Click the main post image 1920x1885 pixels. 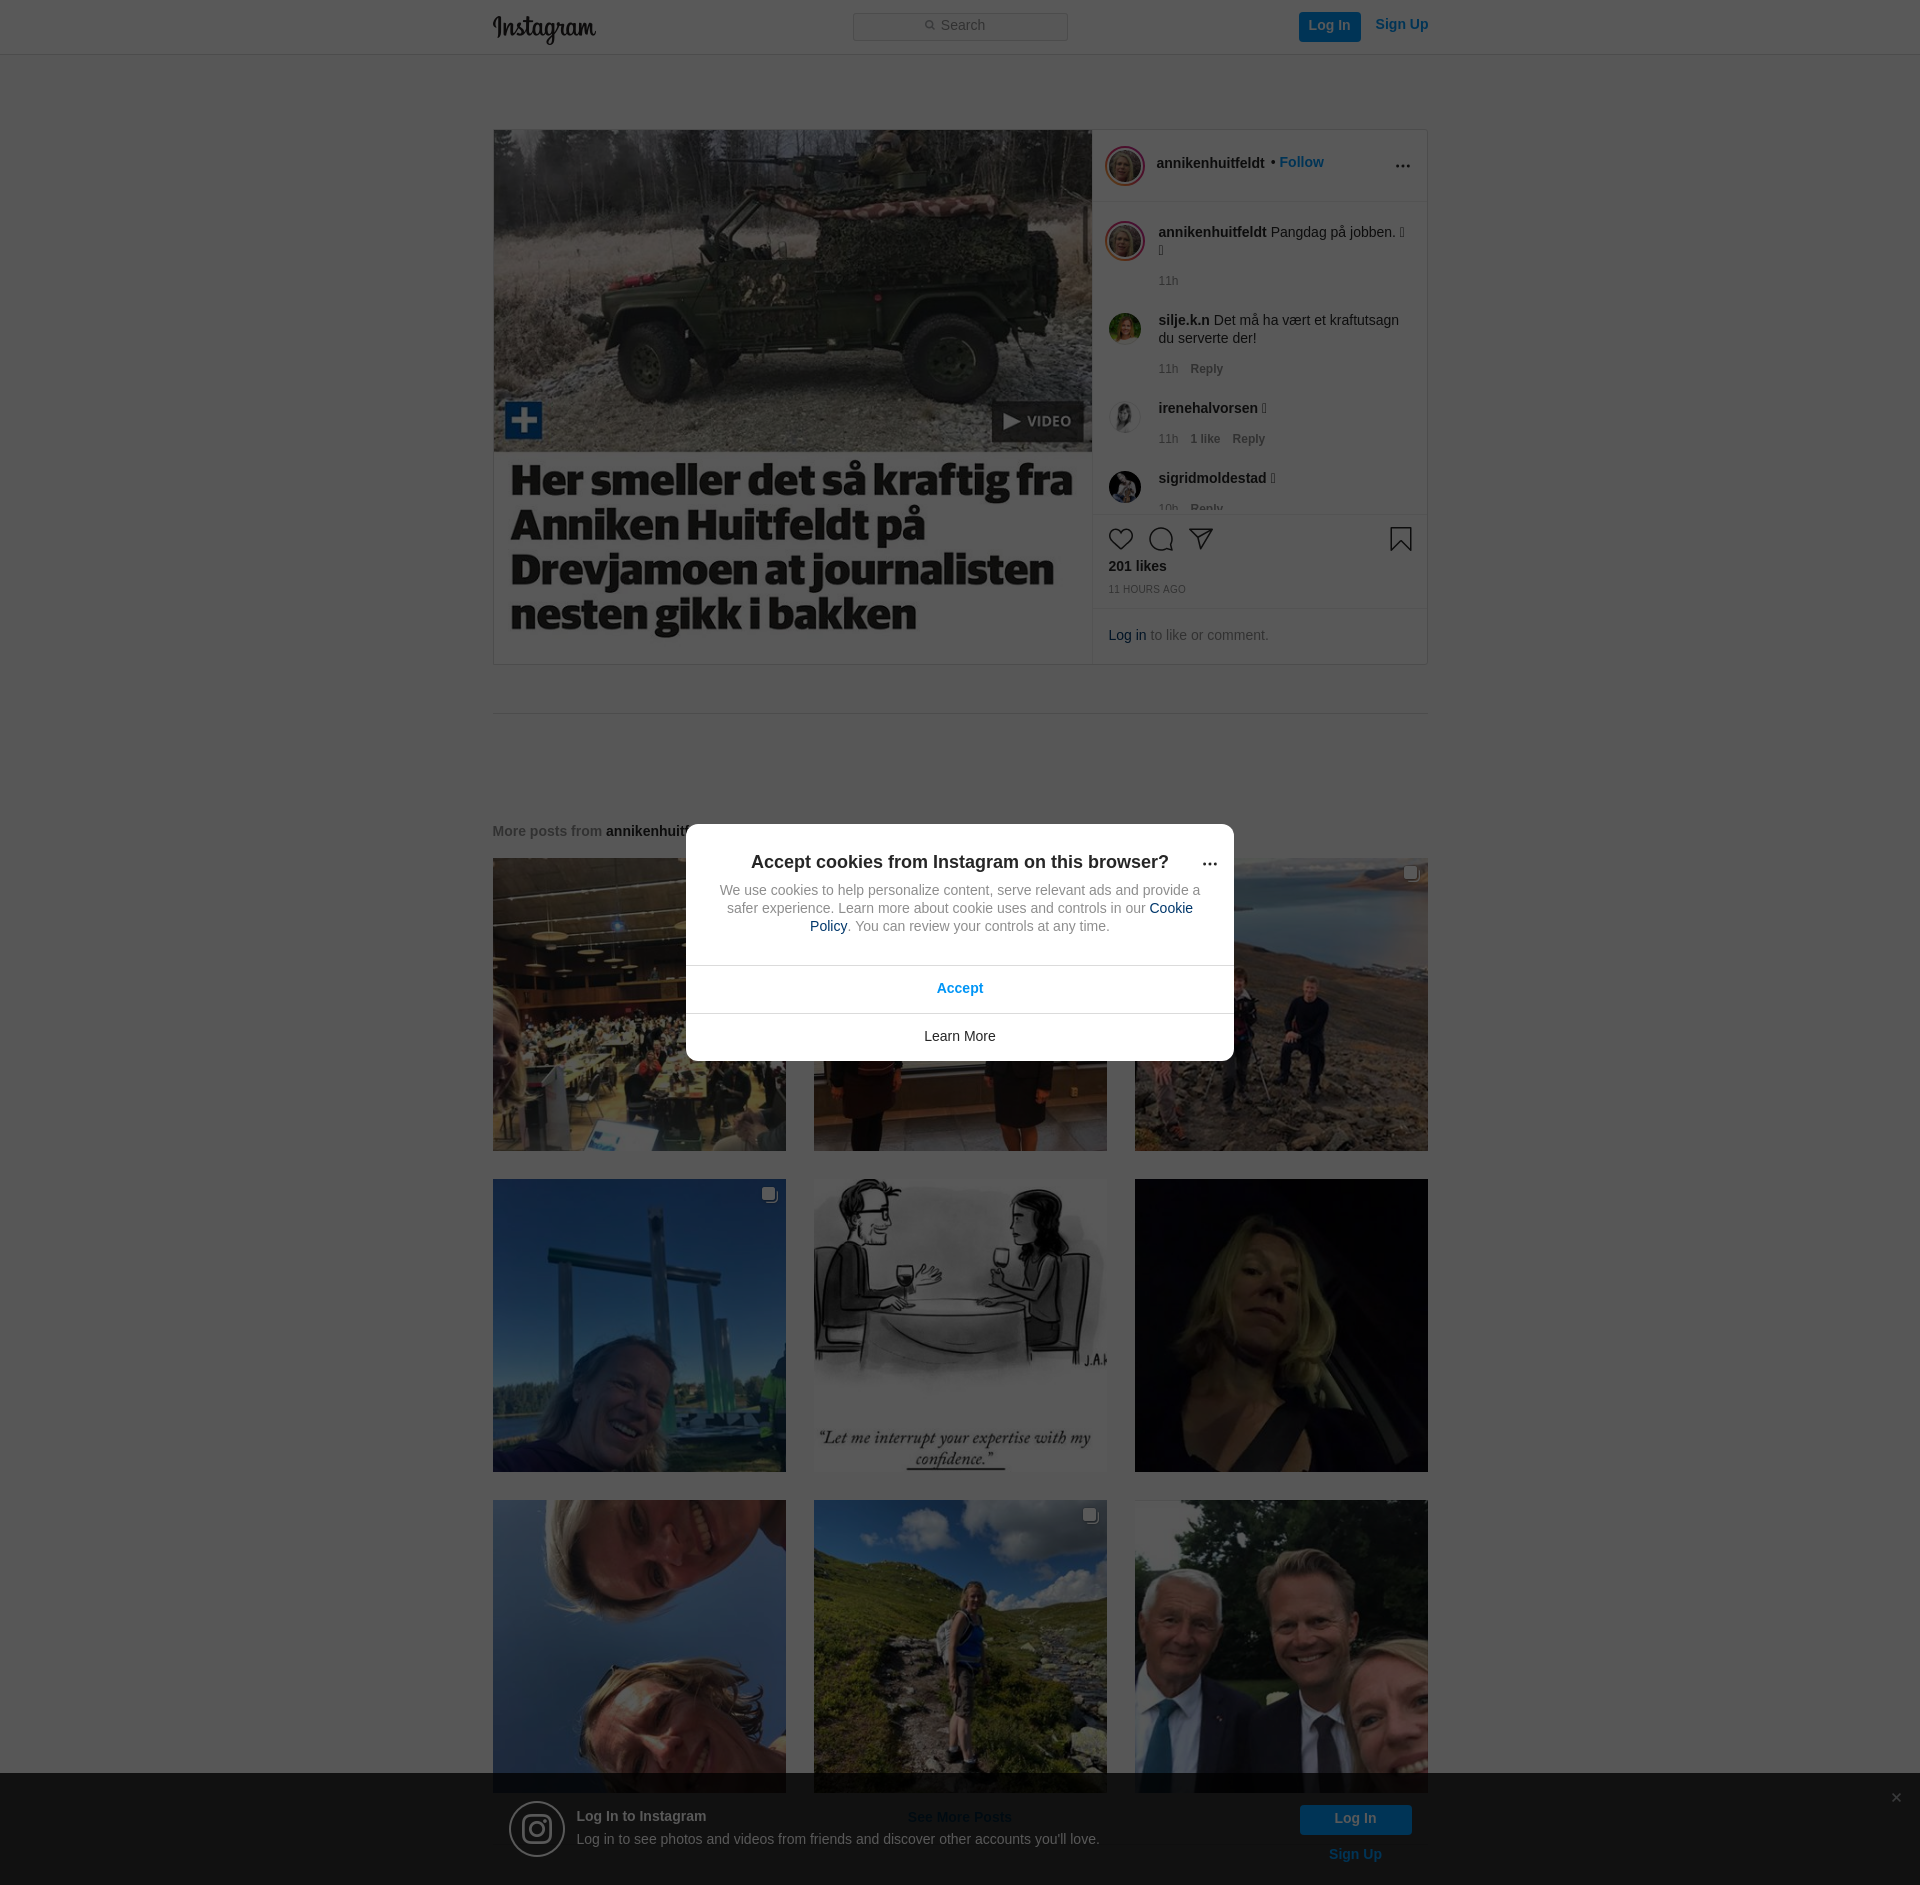[x=792, y=397]
